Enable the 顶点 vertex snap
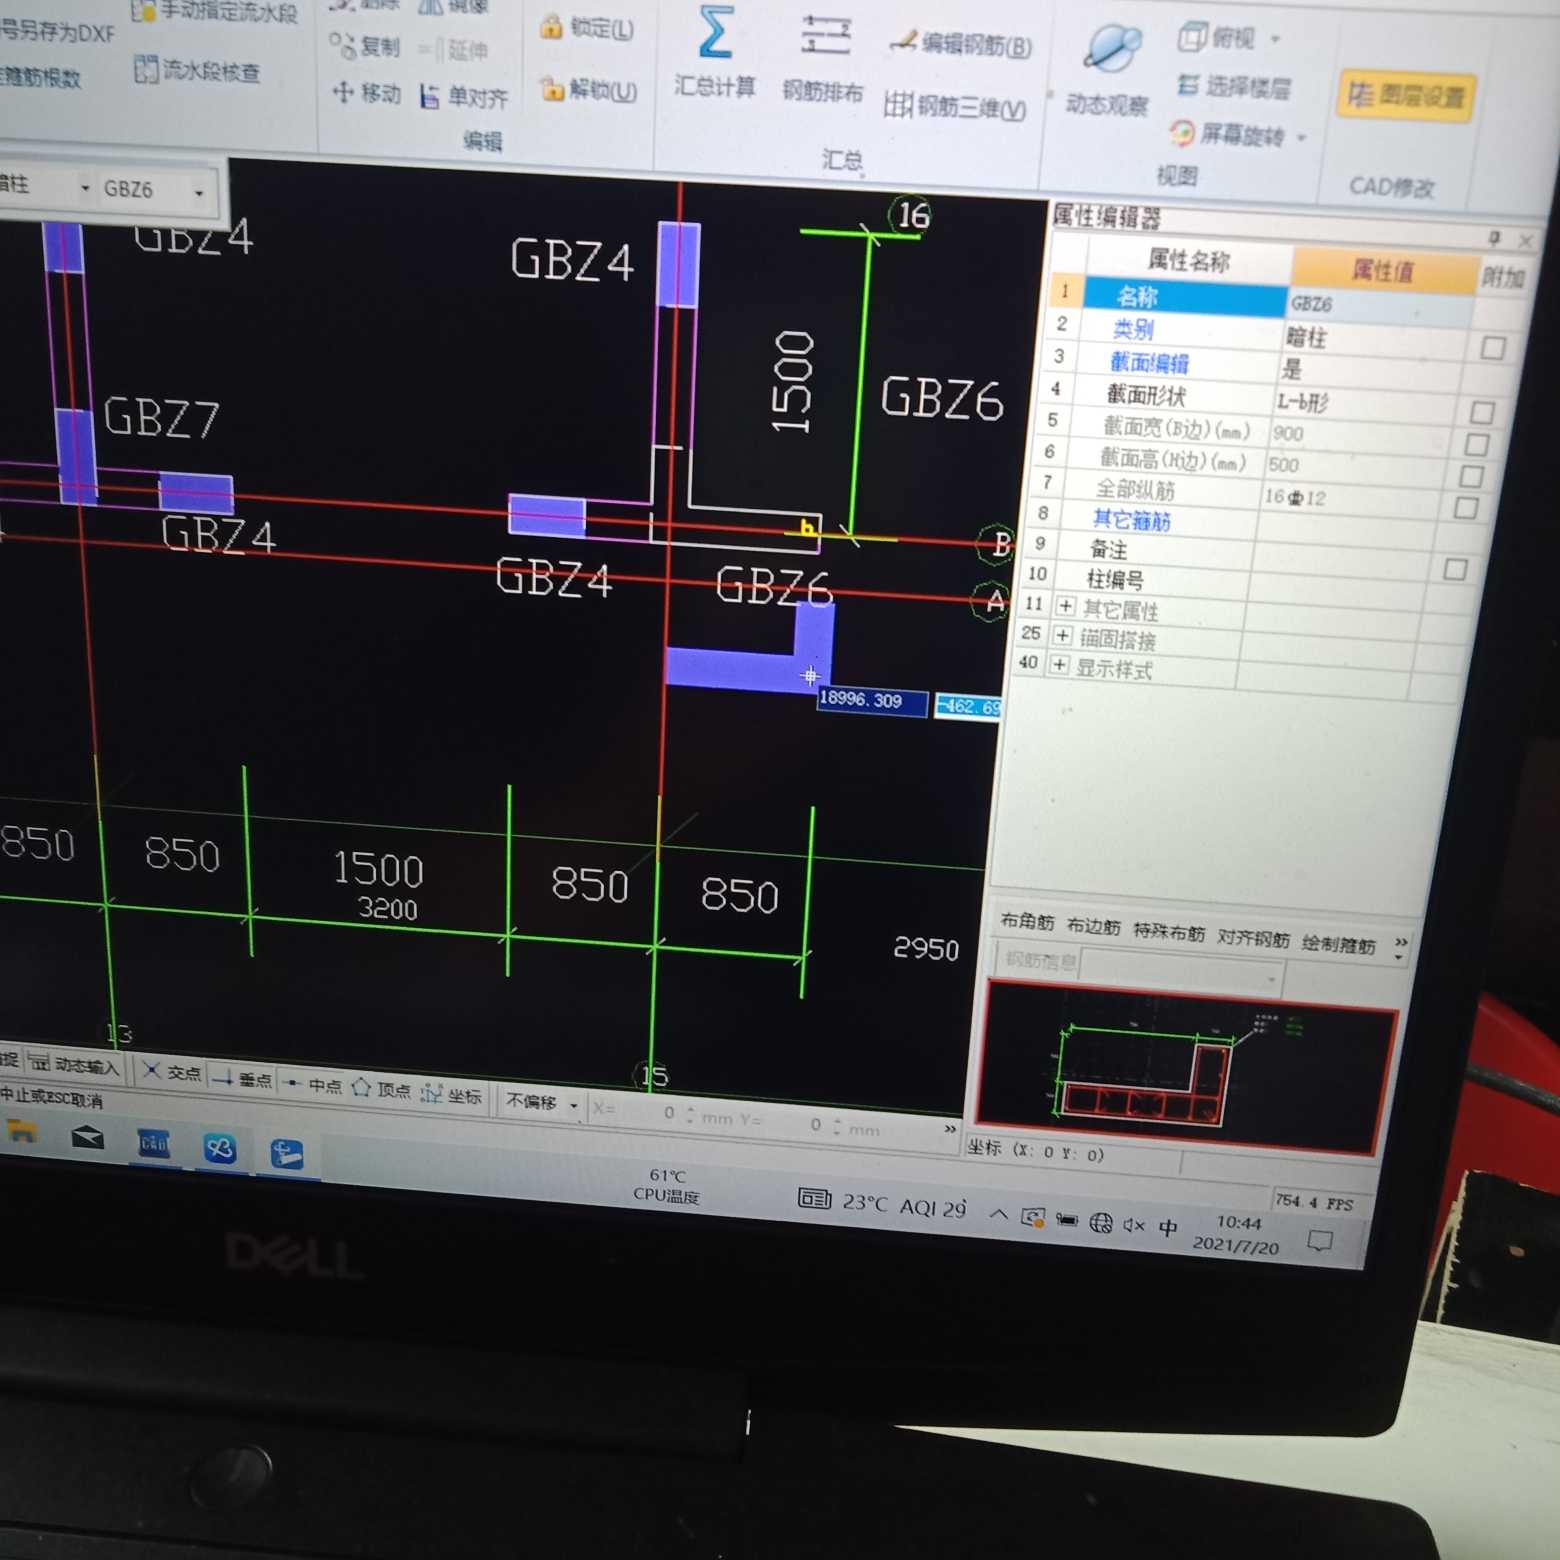This screenshot has height=1560, width=1560. [381, 1089]
